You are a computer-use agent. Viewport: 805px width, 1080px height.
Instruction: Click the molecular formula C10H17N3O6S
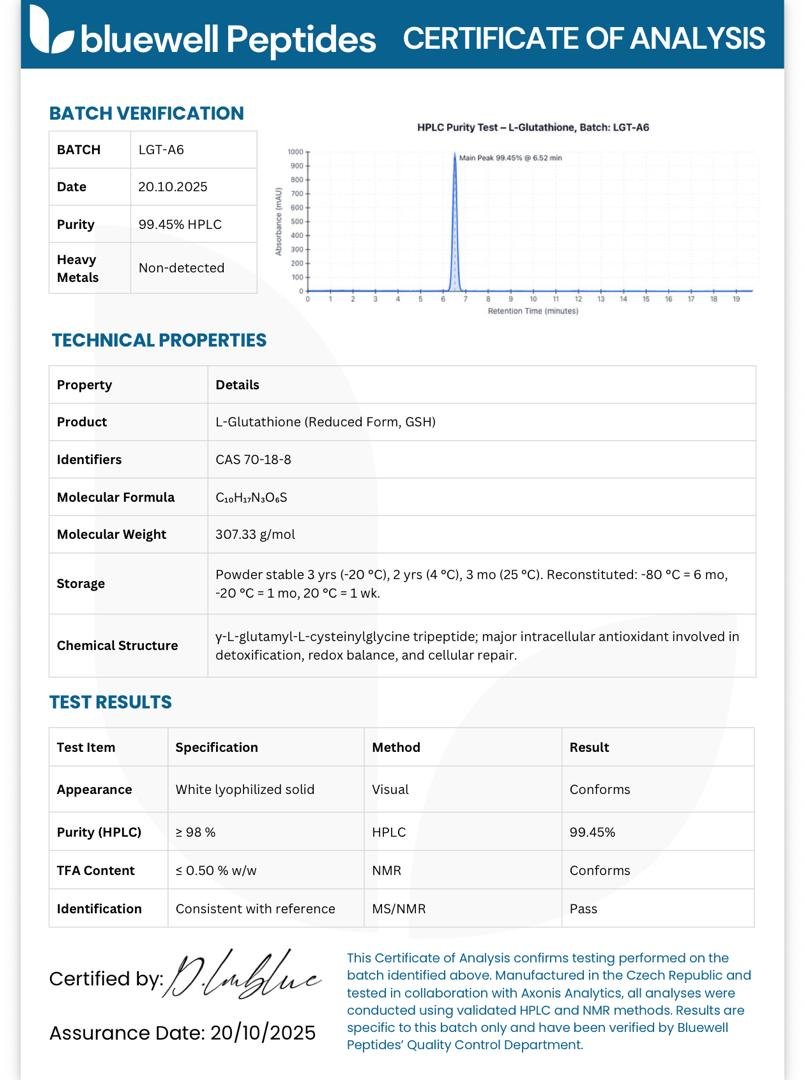pyautogui.click(x=251, y=497)
